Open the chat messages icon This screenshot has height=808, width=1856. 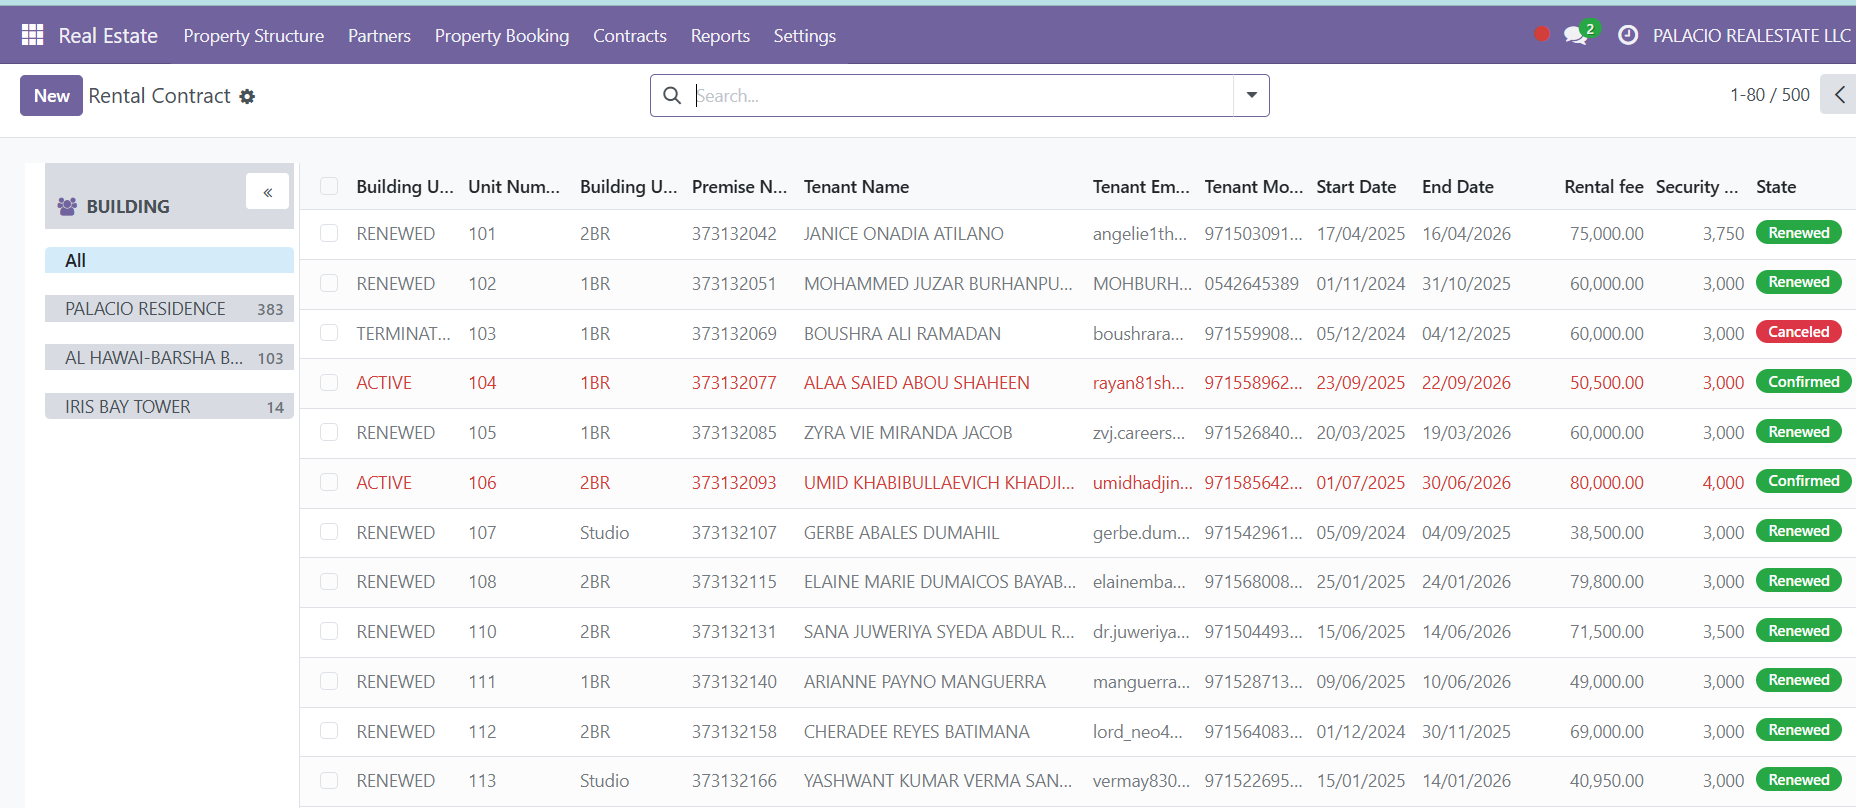tap(1576, 35)
